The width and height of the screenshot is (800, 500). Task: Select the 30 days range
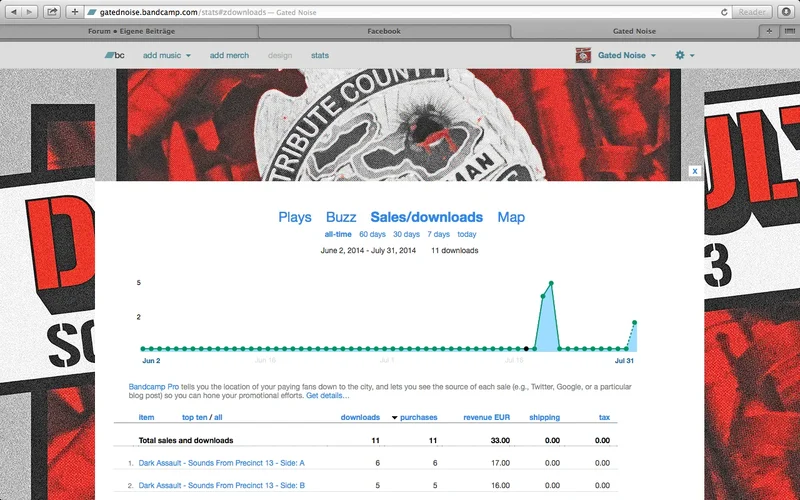(406, 234)
